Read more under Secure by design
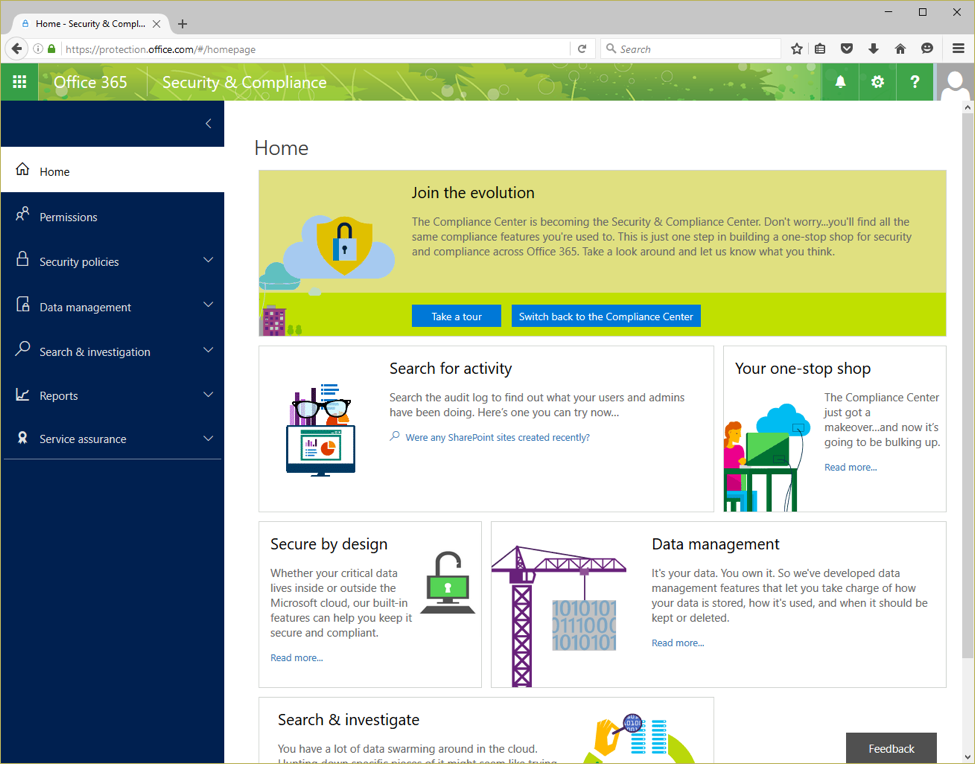 click(297, 658)
